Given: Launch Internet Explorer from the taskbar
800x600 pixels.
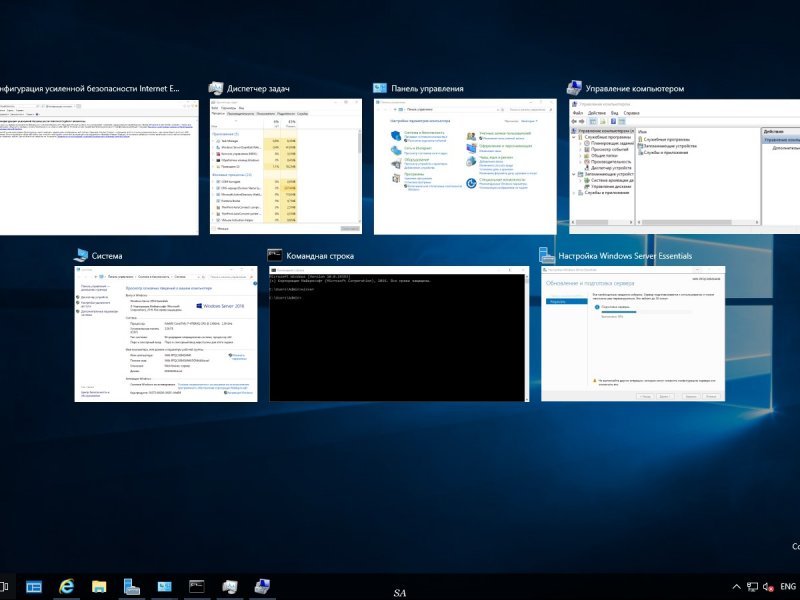Looking at the screenshot, I should pos(66,587).
